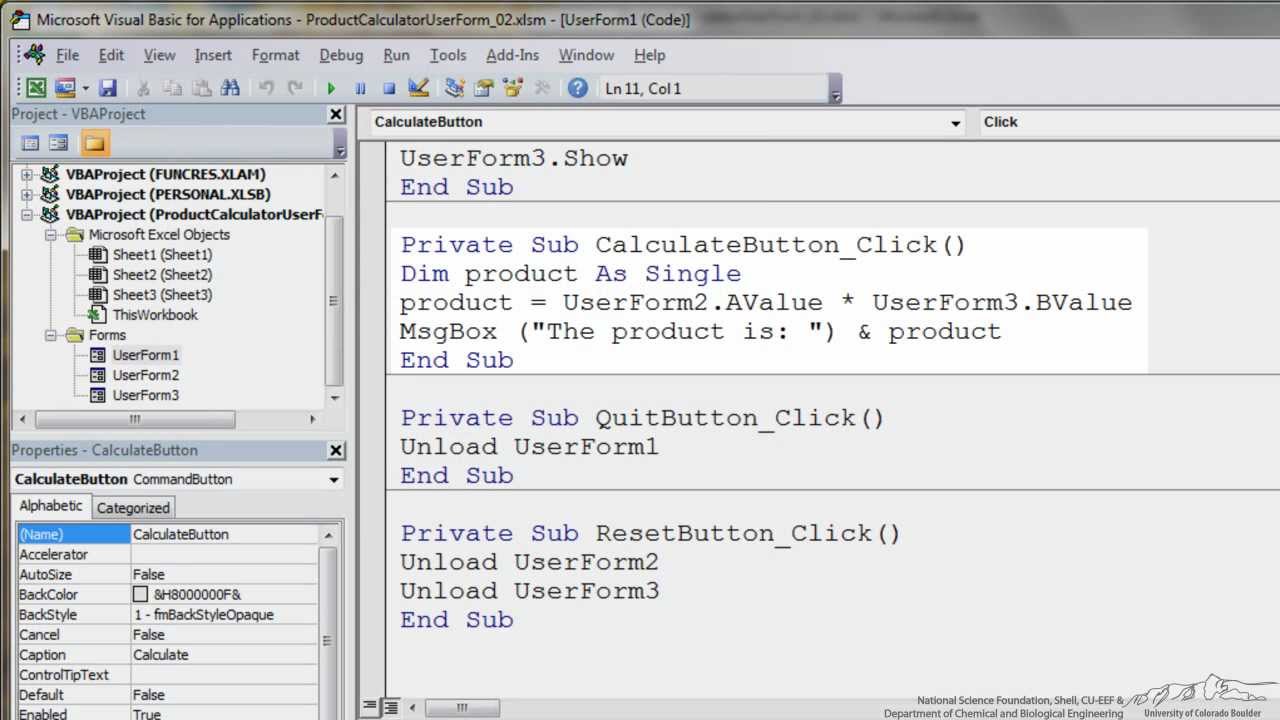
Task: Open the Run menu
Action: pyautogui.click(x=396, y=55)
